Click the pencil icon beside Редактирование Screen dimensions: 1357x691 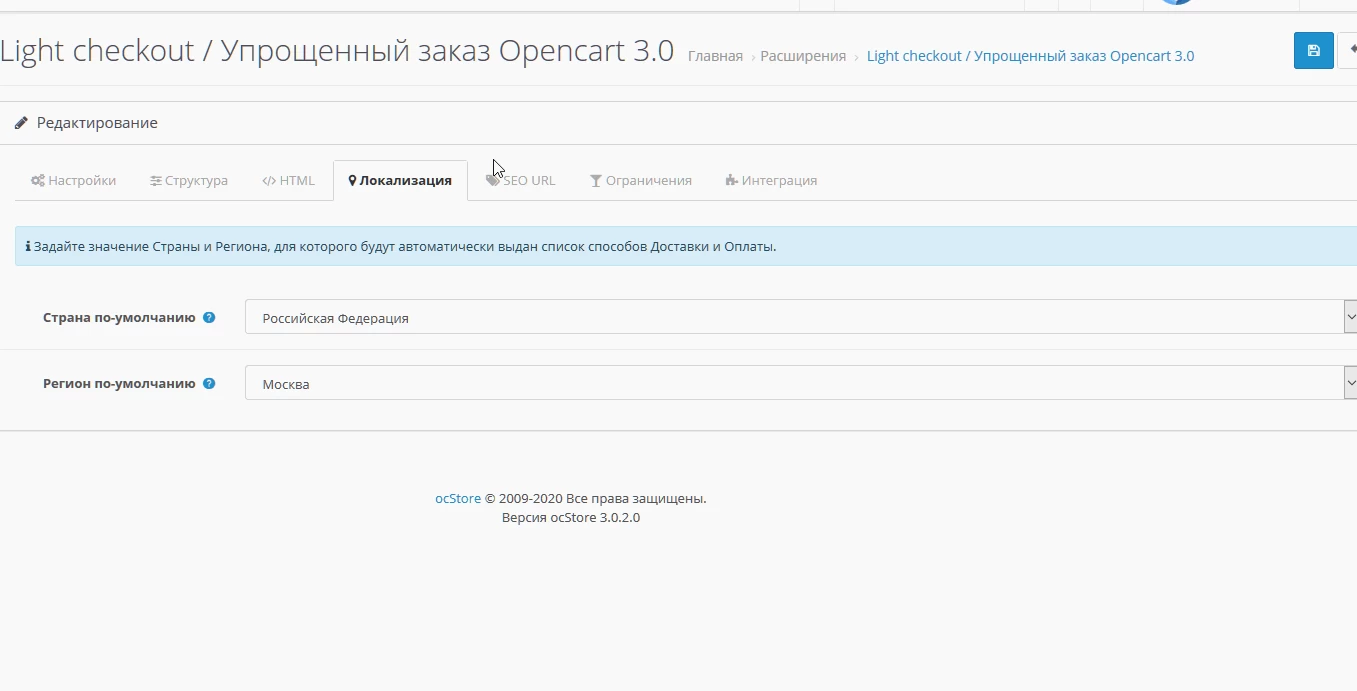click(21, 123)
